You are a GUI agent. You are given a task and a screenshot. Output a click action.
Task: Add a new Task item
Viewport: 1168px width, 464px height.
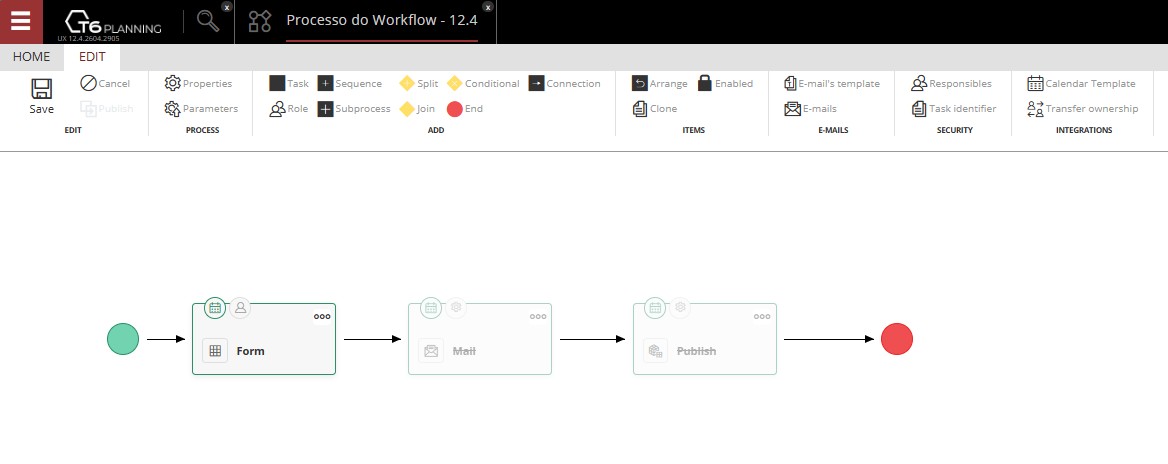289,83
